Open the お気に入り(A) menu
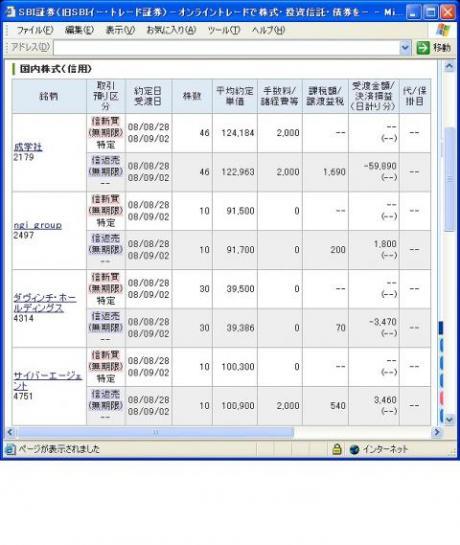Screen dimensions: 460x545 (x=171, y=30)
